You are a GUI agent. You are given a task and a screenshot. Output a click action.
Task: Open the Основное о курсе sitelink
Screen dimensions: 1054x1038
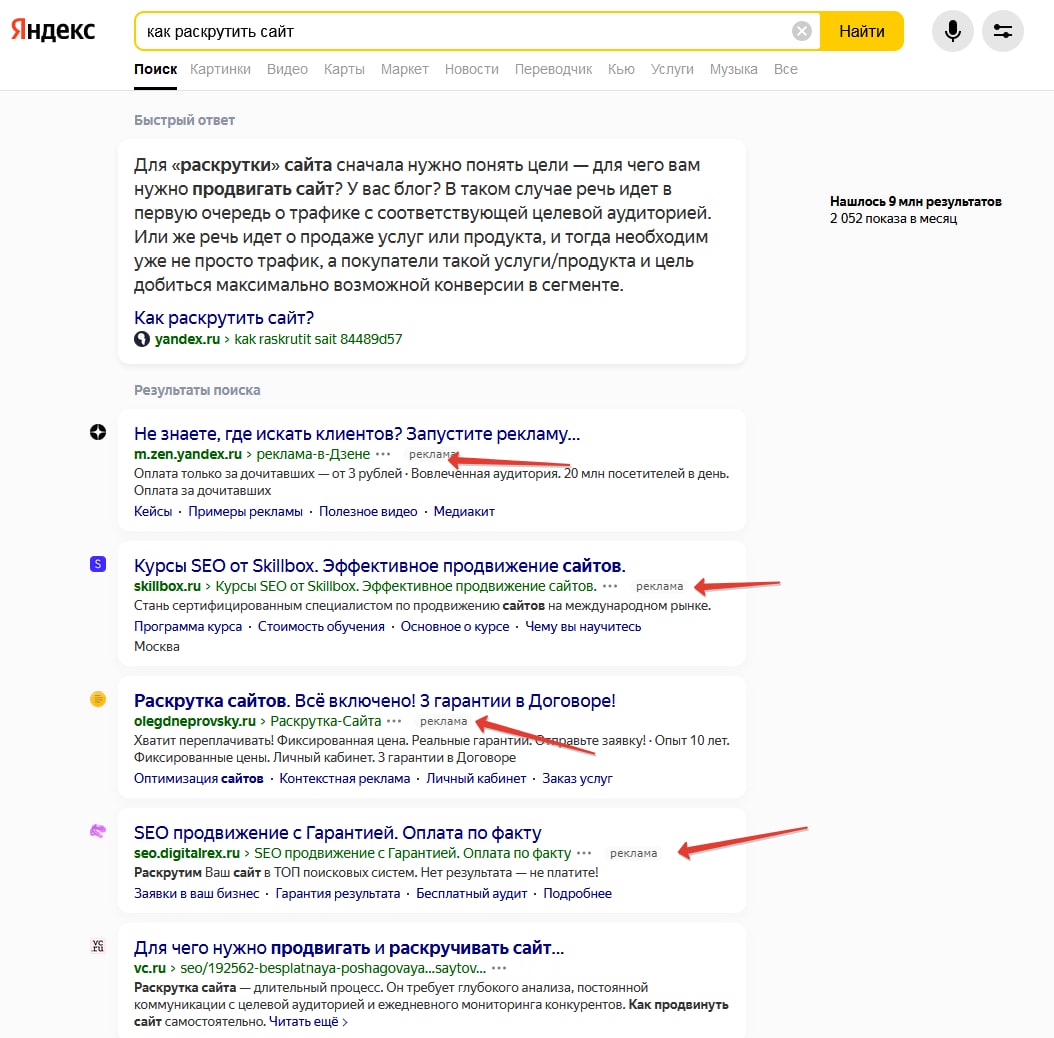[455, 626]
